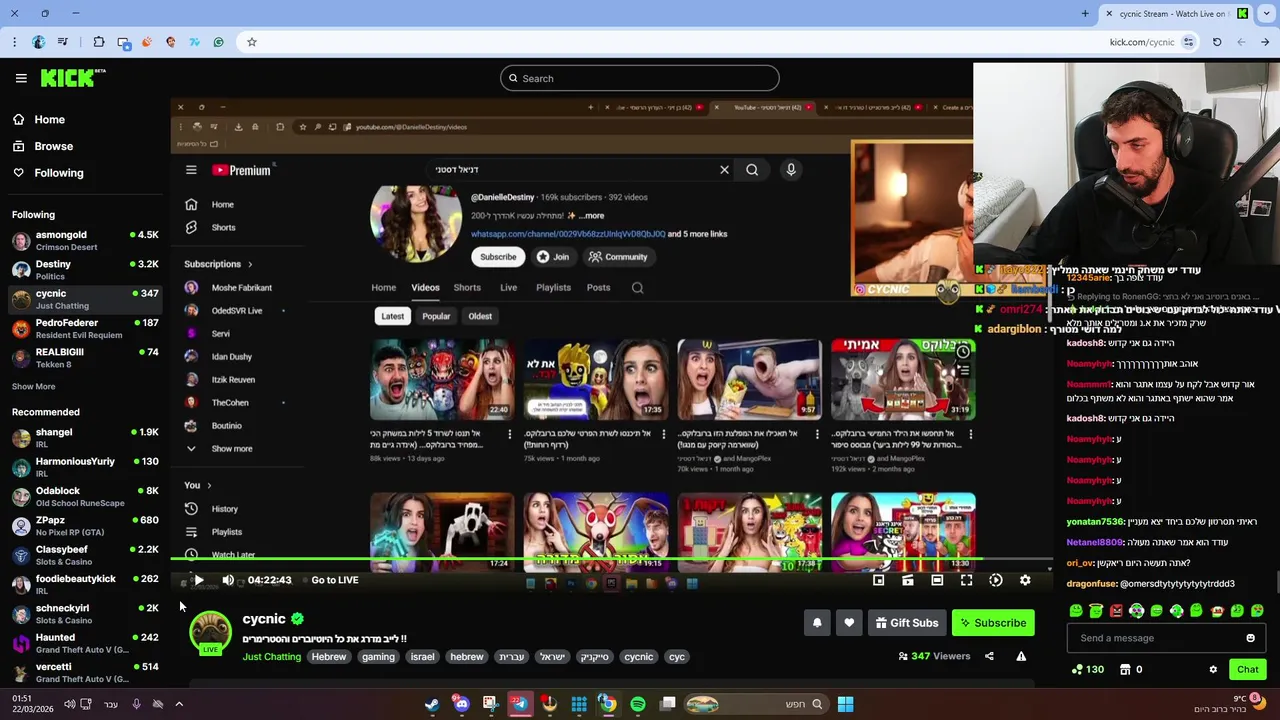
Task: Open chat settings gear icon
Action: coord(1213,669)
